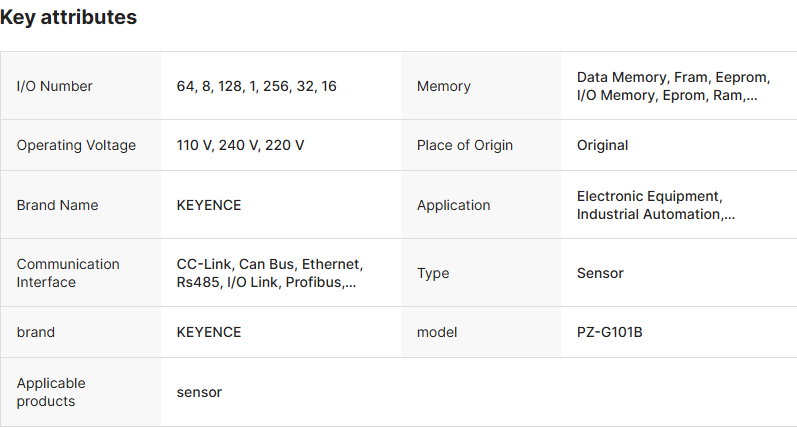
Task: Select the model number PZ-G101B
Action: click(x=609, y=332)
